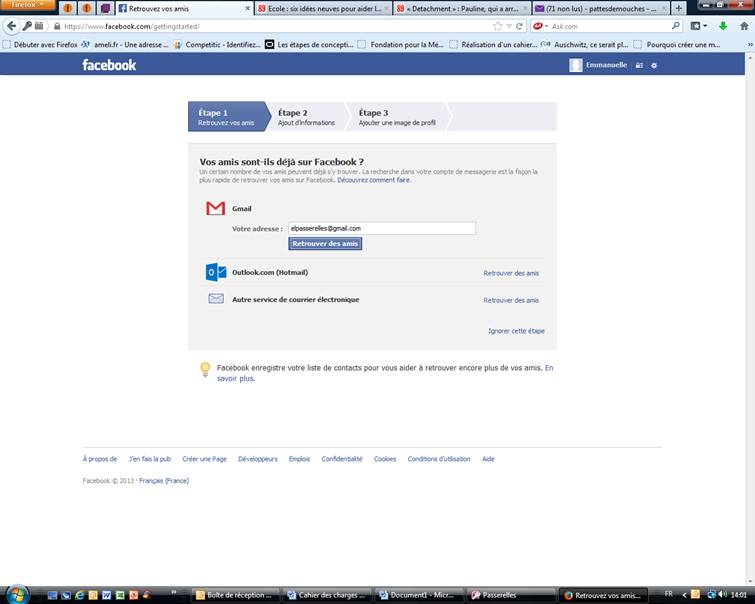Click the search magnifier icon

tap(676, 26)
